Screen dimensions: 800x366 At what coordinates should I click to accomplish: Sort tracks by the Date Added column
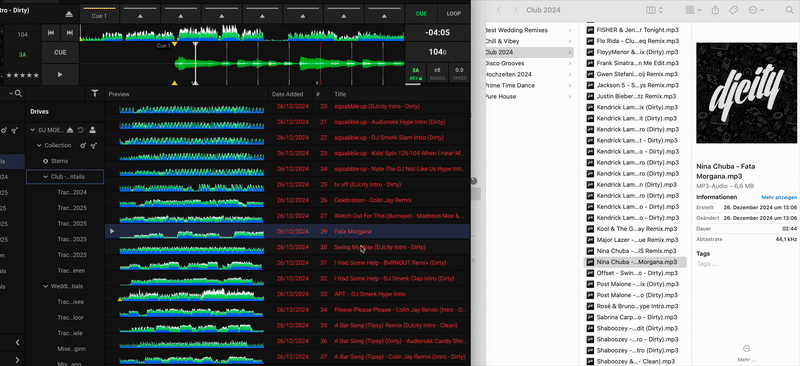click(x=287, y=94)
